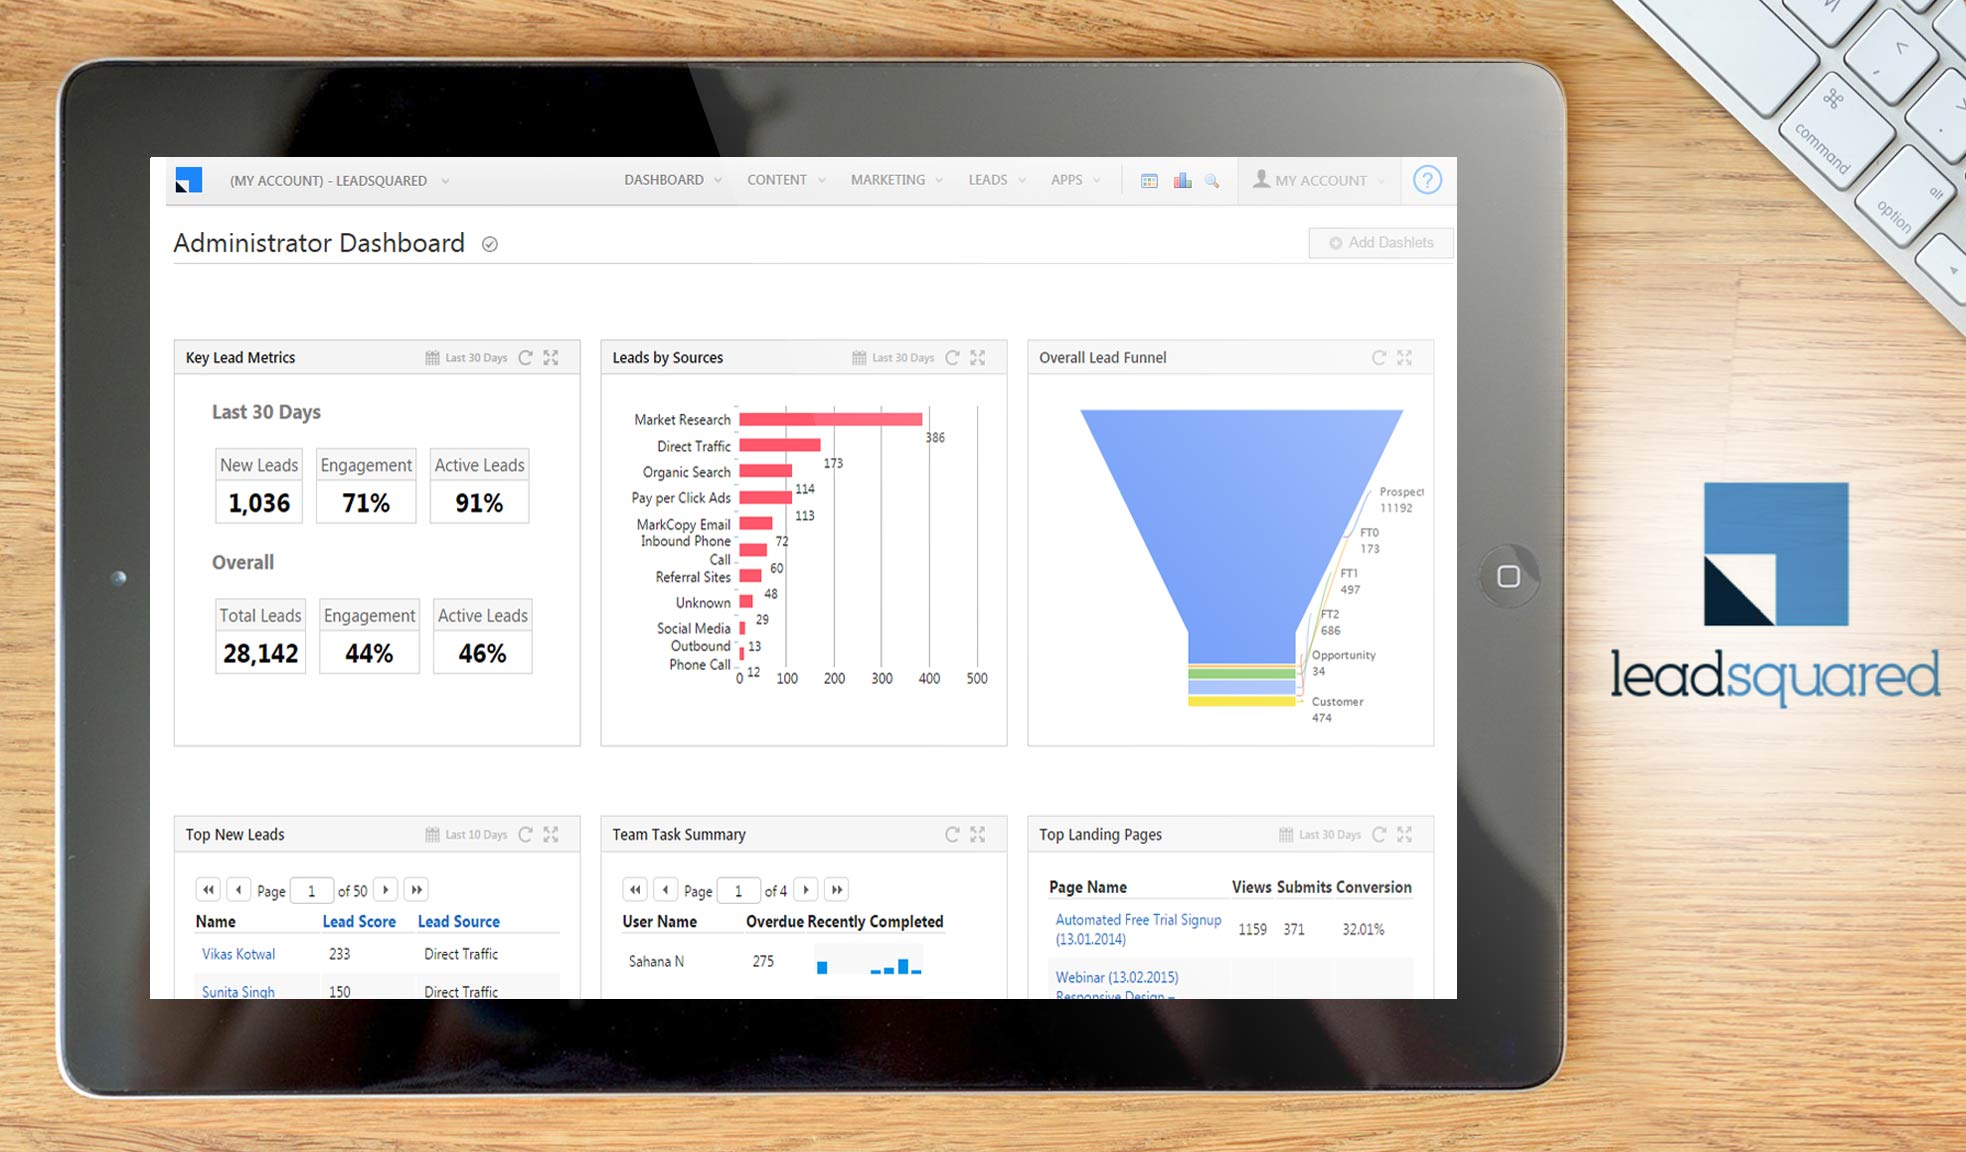Image resolution: width=1966 pixels, height=1152 pixels.
Task: Expand Overall Lead Funnel to full screen
Action: click(1404, 357)
